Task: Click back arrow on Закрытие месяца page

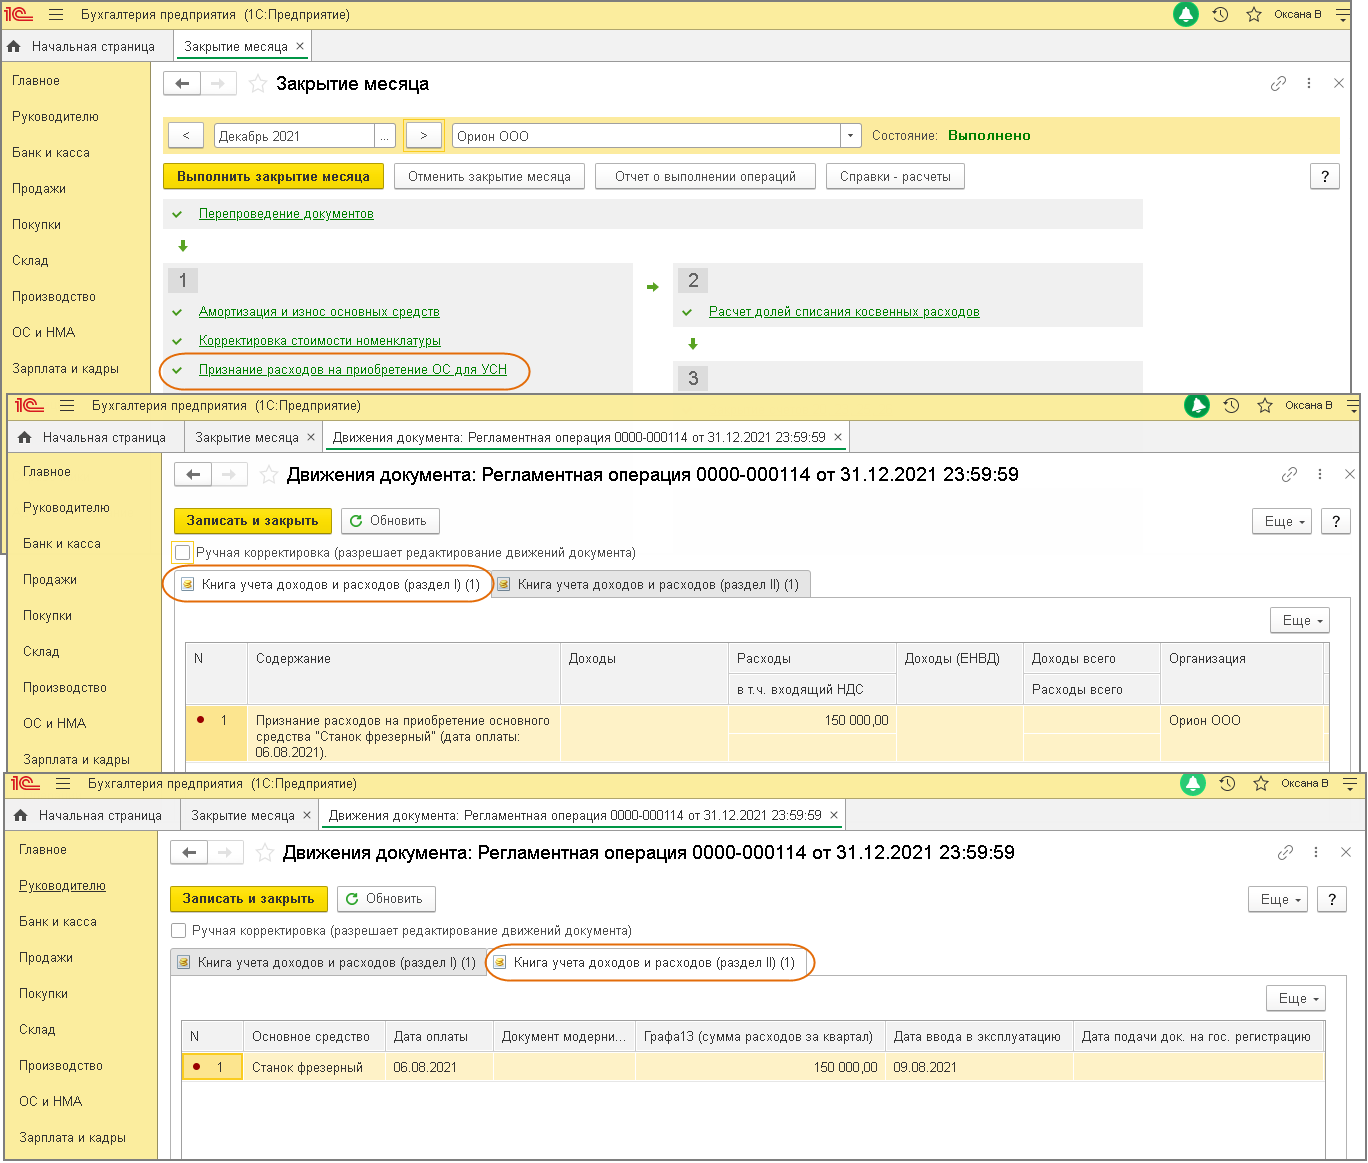Action: (182, 84)
